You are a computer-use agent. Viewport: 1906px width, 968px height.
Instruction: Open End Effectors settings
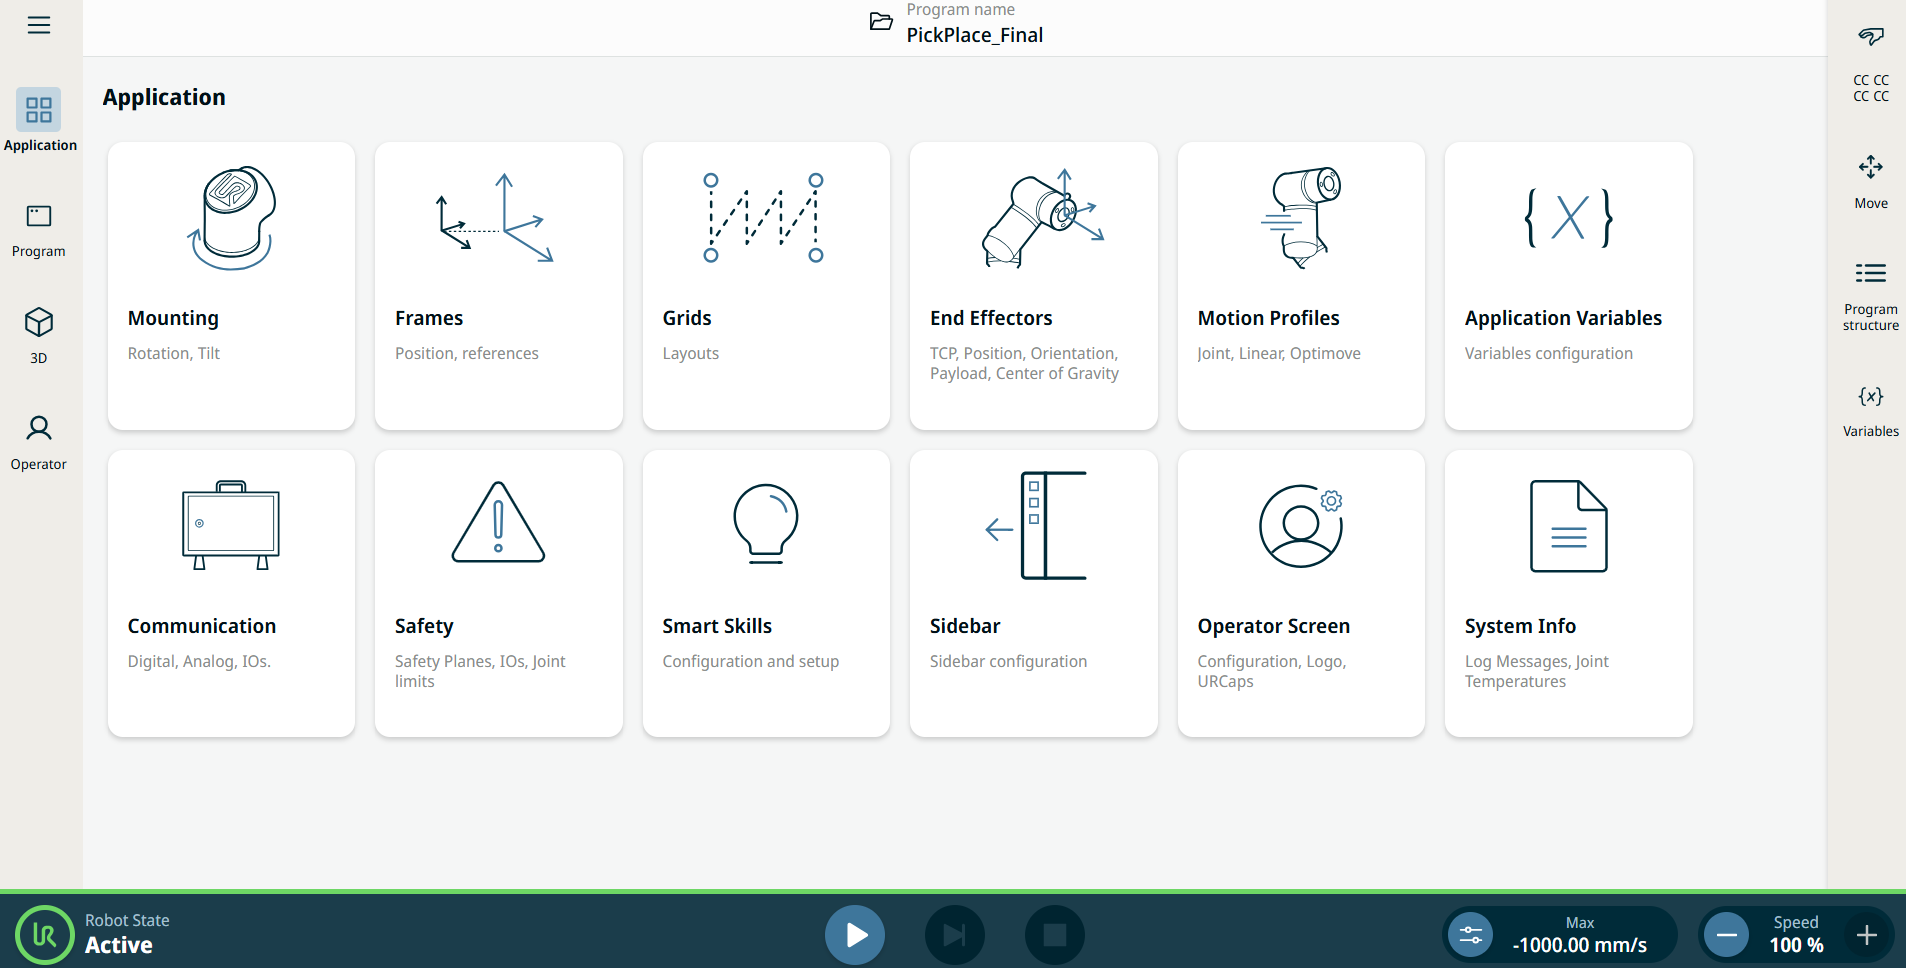pos(1033,285)
